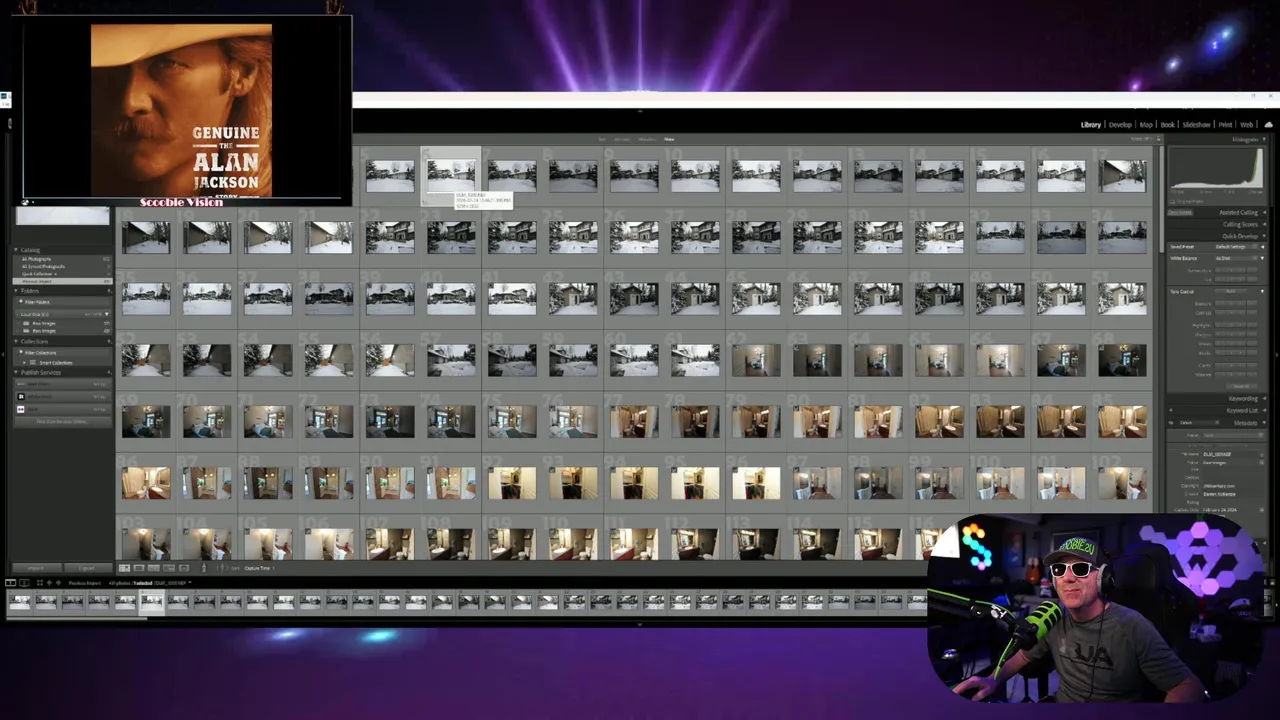Go forward with the filmstrip right arrow
Viewport: 1280px width, 720px height.
tap(58, 582)
